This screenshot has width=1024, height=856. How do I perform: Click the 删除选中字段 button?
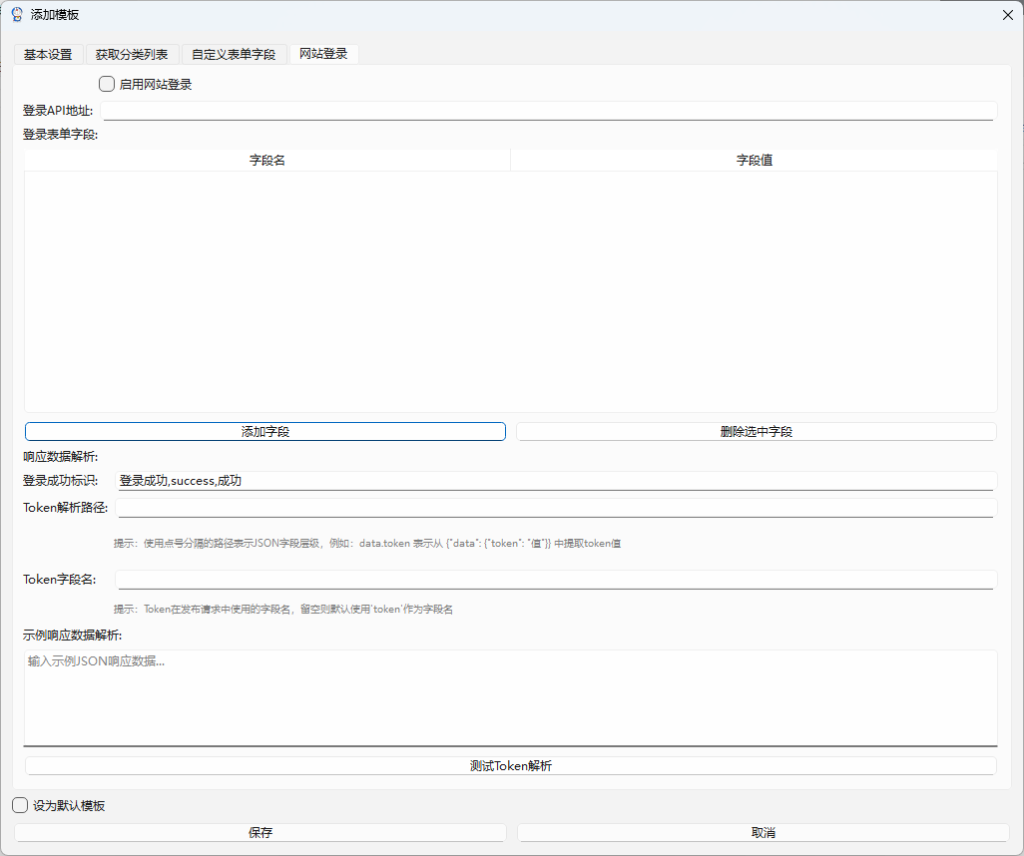[756, 432]
